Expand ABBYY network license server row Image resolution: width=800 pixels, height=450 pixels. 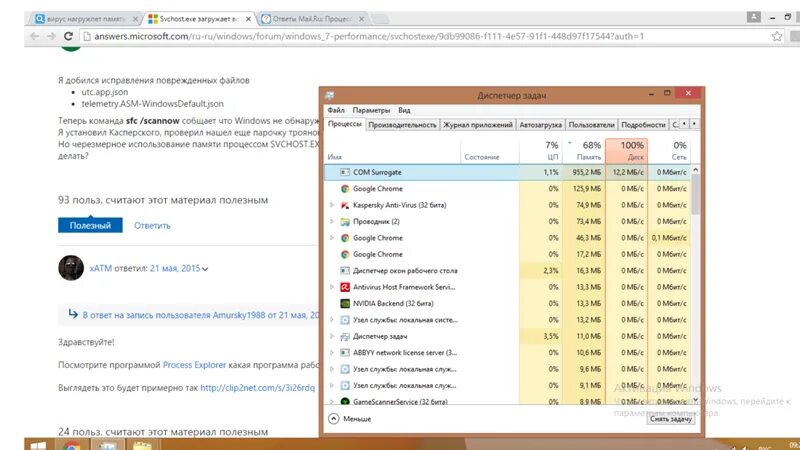pos(332,353)
